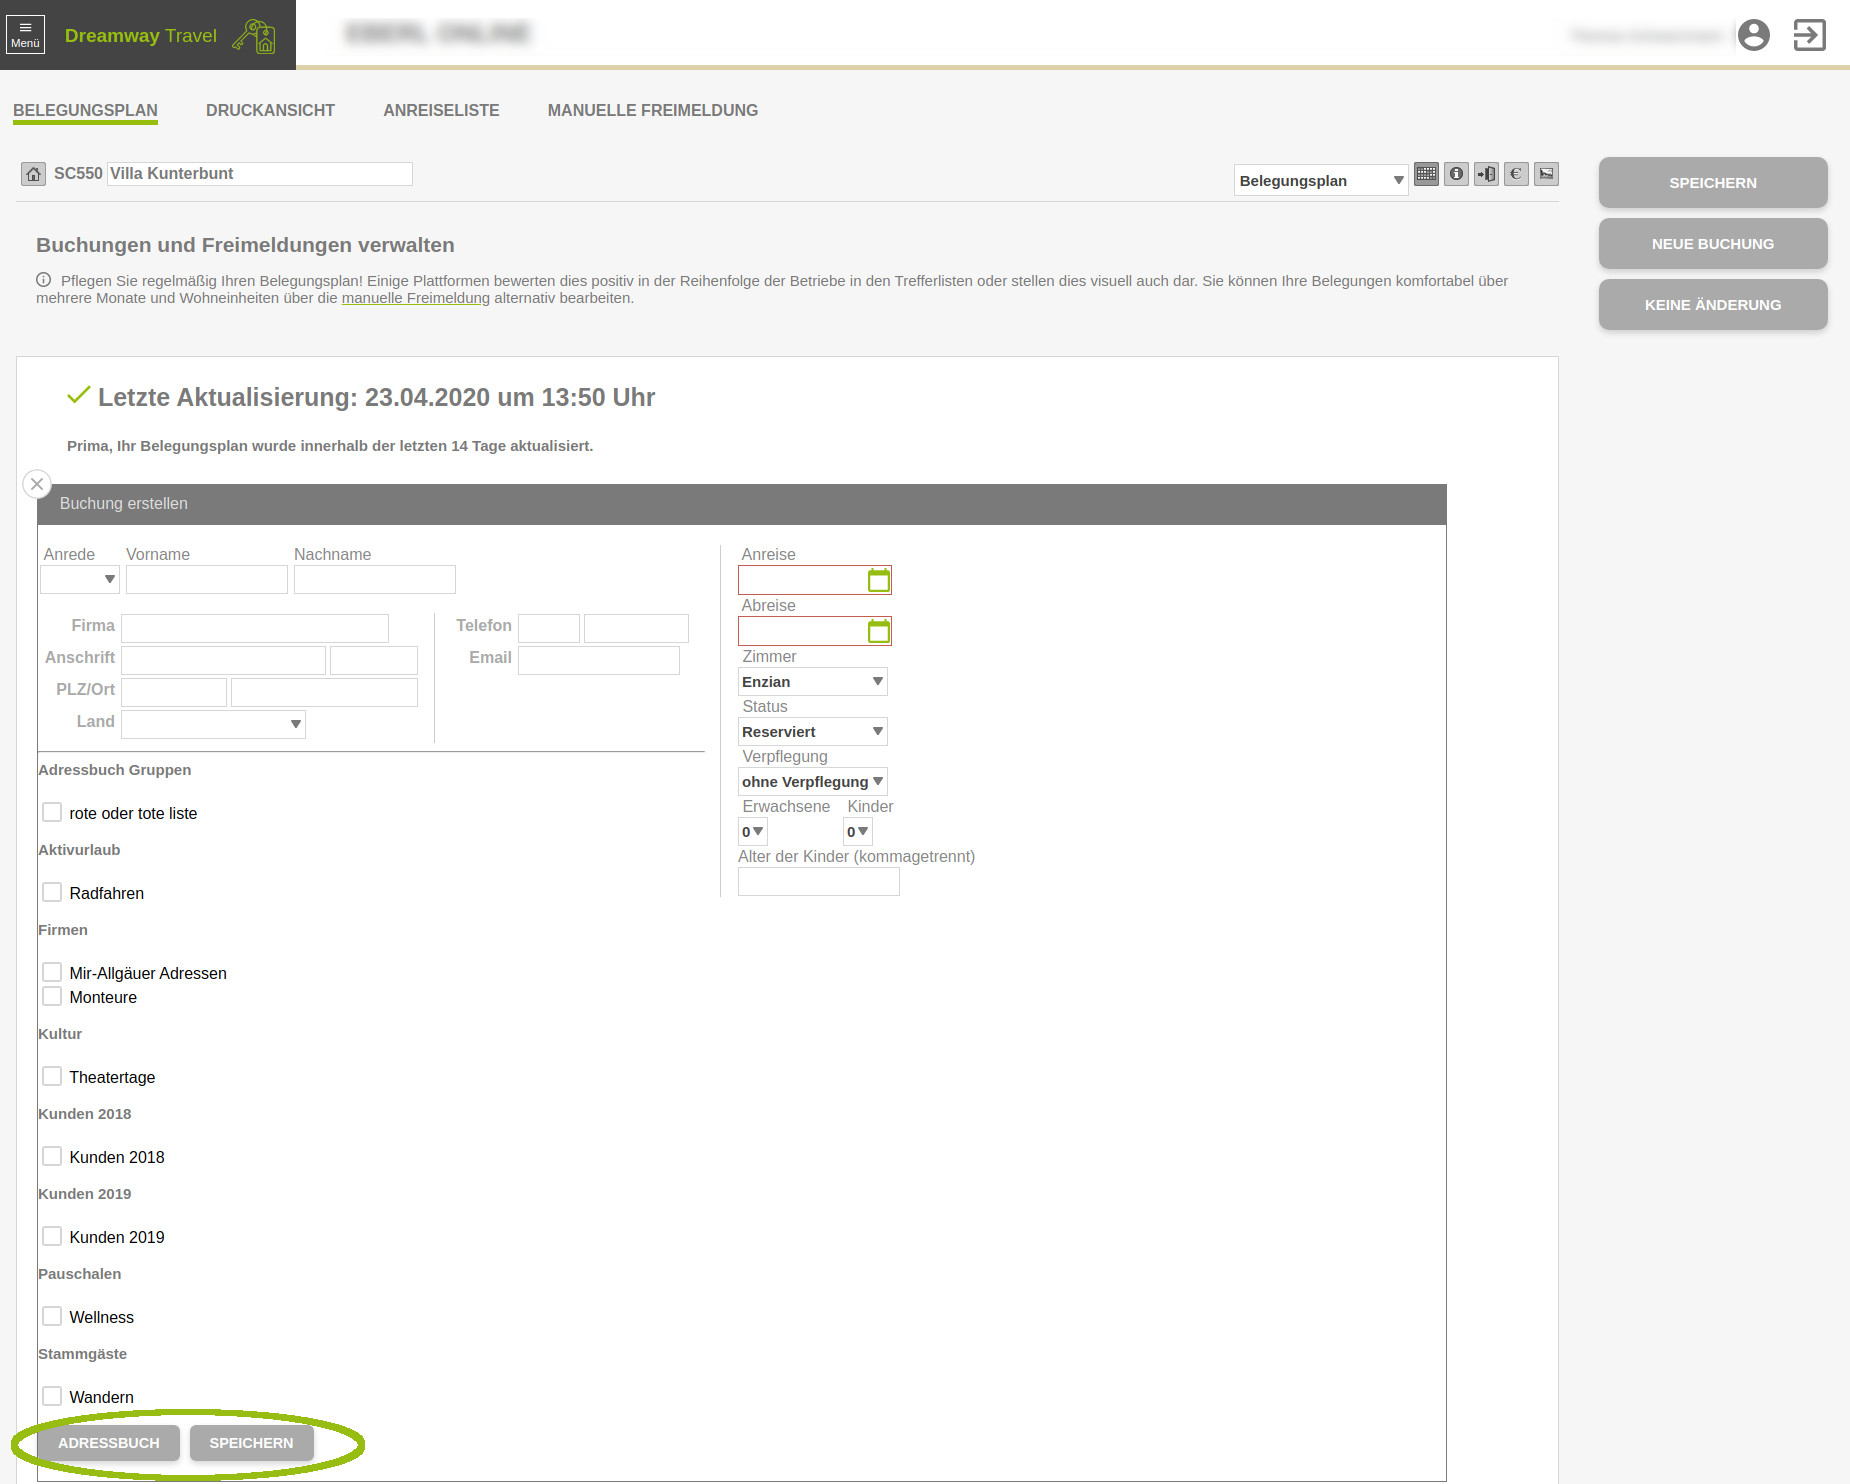Switch to the Anreiseliste tab
Screen dimensions: 1850x1484
coord(441,110)
